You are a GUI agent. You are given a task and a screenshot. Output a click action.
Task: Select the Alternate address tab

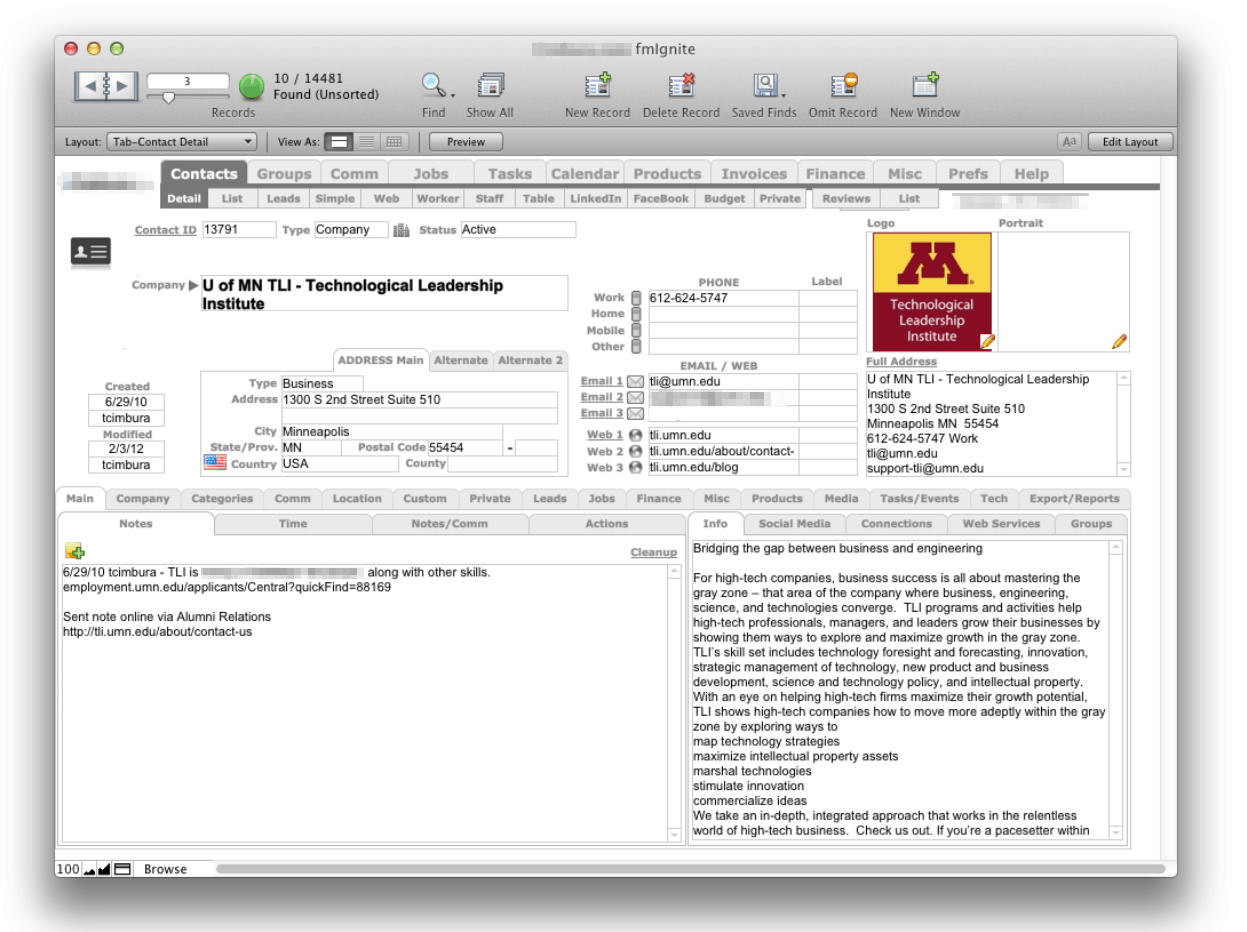point(461,360)
